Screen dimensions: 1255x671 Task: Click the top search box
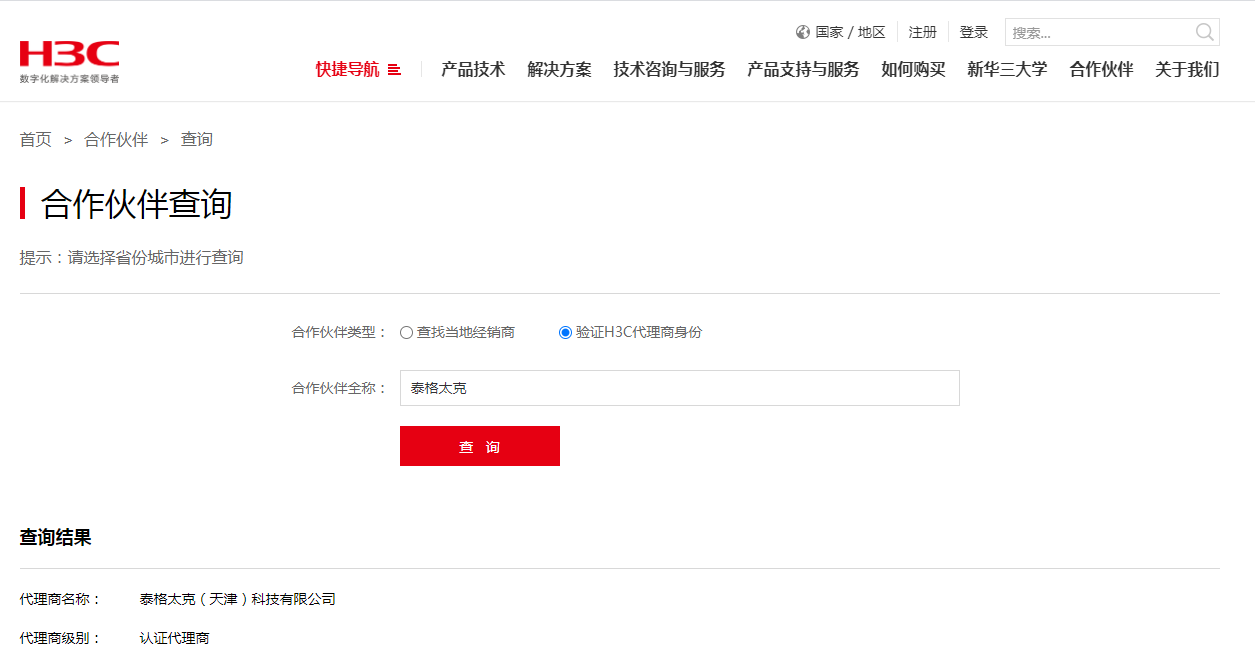tap(1098, 32)
